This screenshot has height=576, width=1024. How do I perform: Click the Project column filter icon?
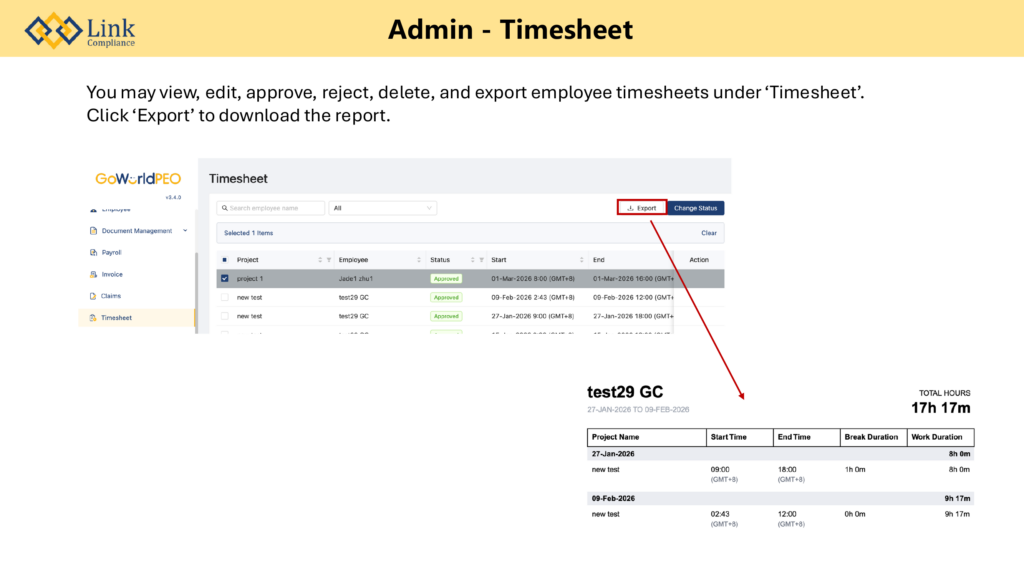(x=329, y=260)
